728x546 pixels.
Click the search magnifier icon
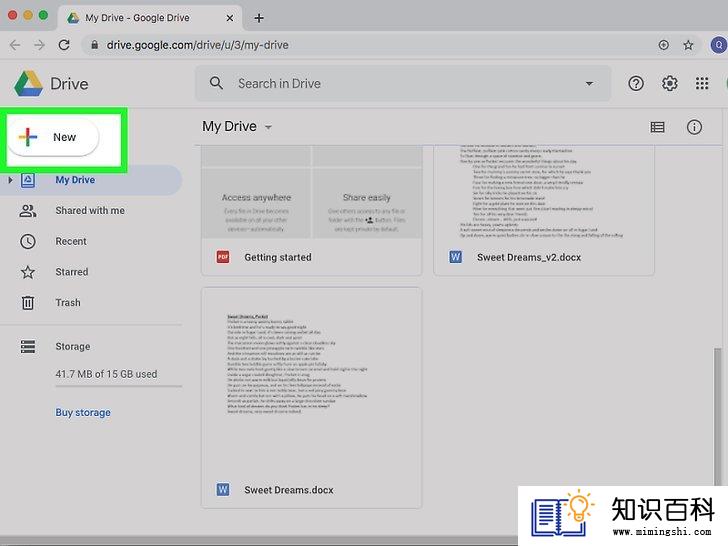coord(216,84)
